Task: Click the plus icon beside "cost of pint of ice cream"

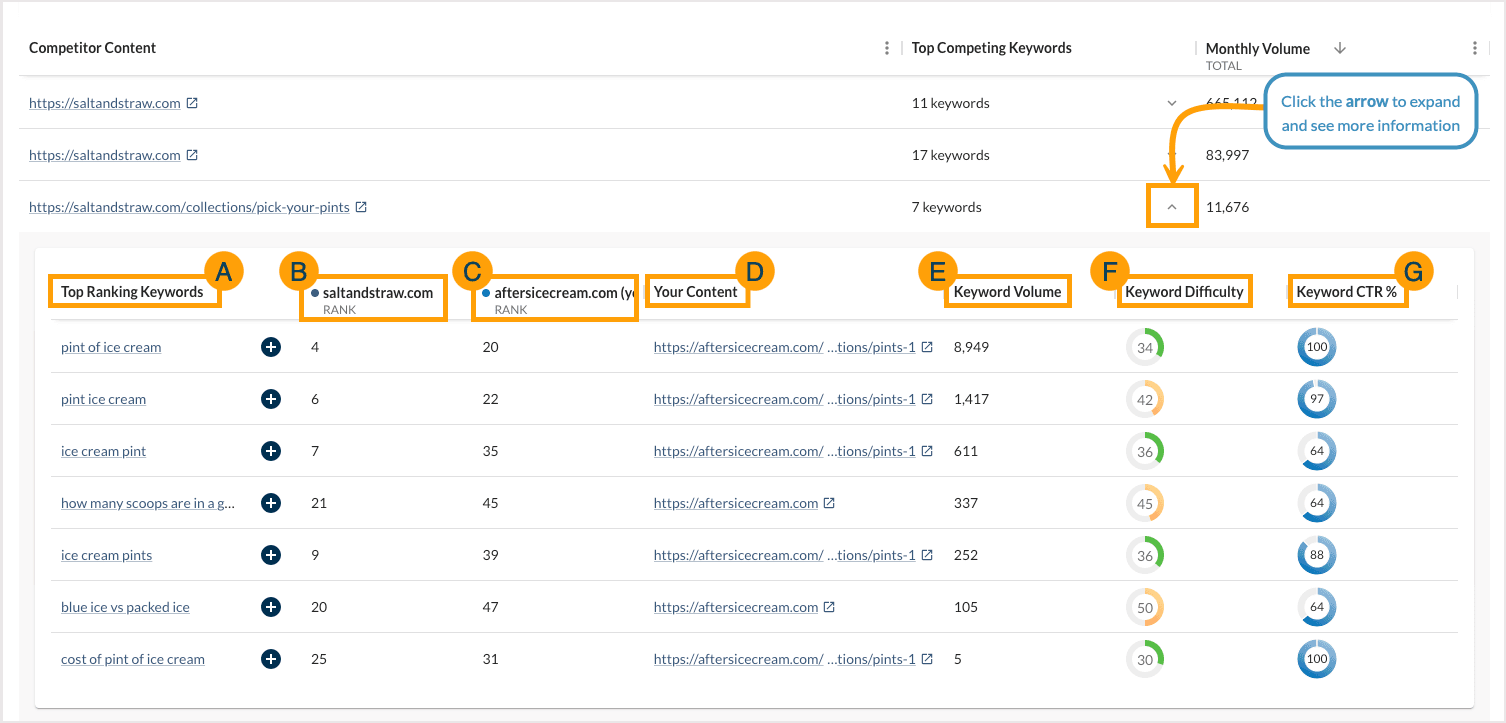Action: tap(270, 658)
